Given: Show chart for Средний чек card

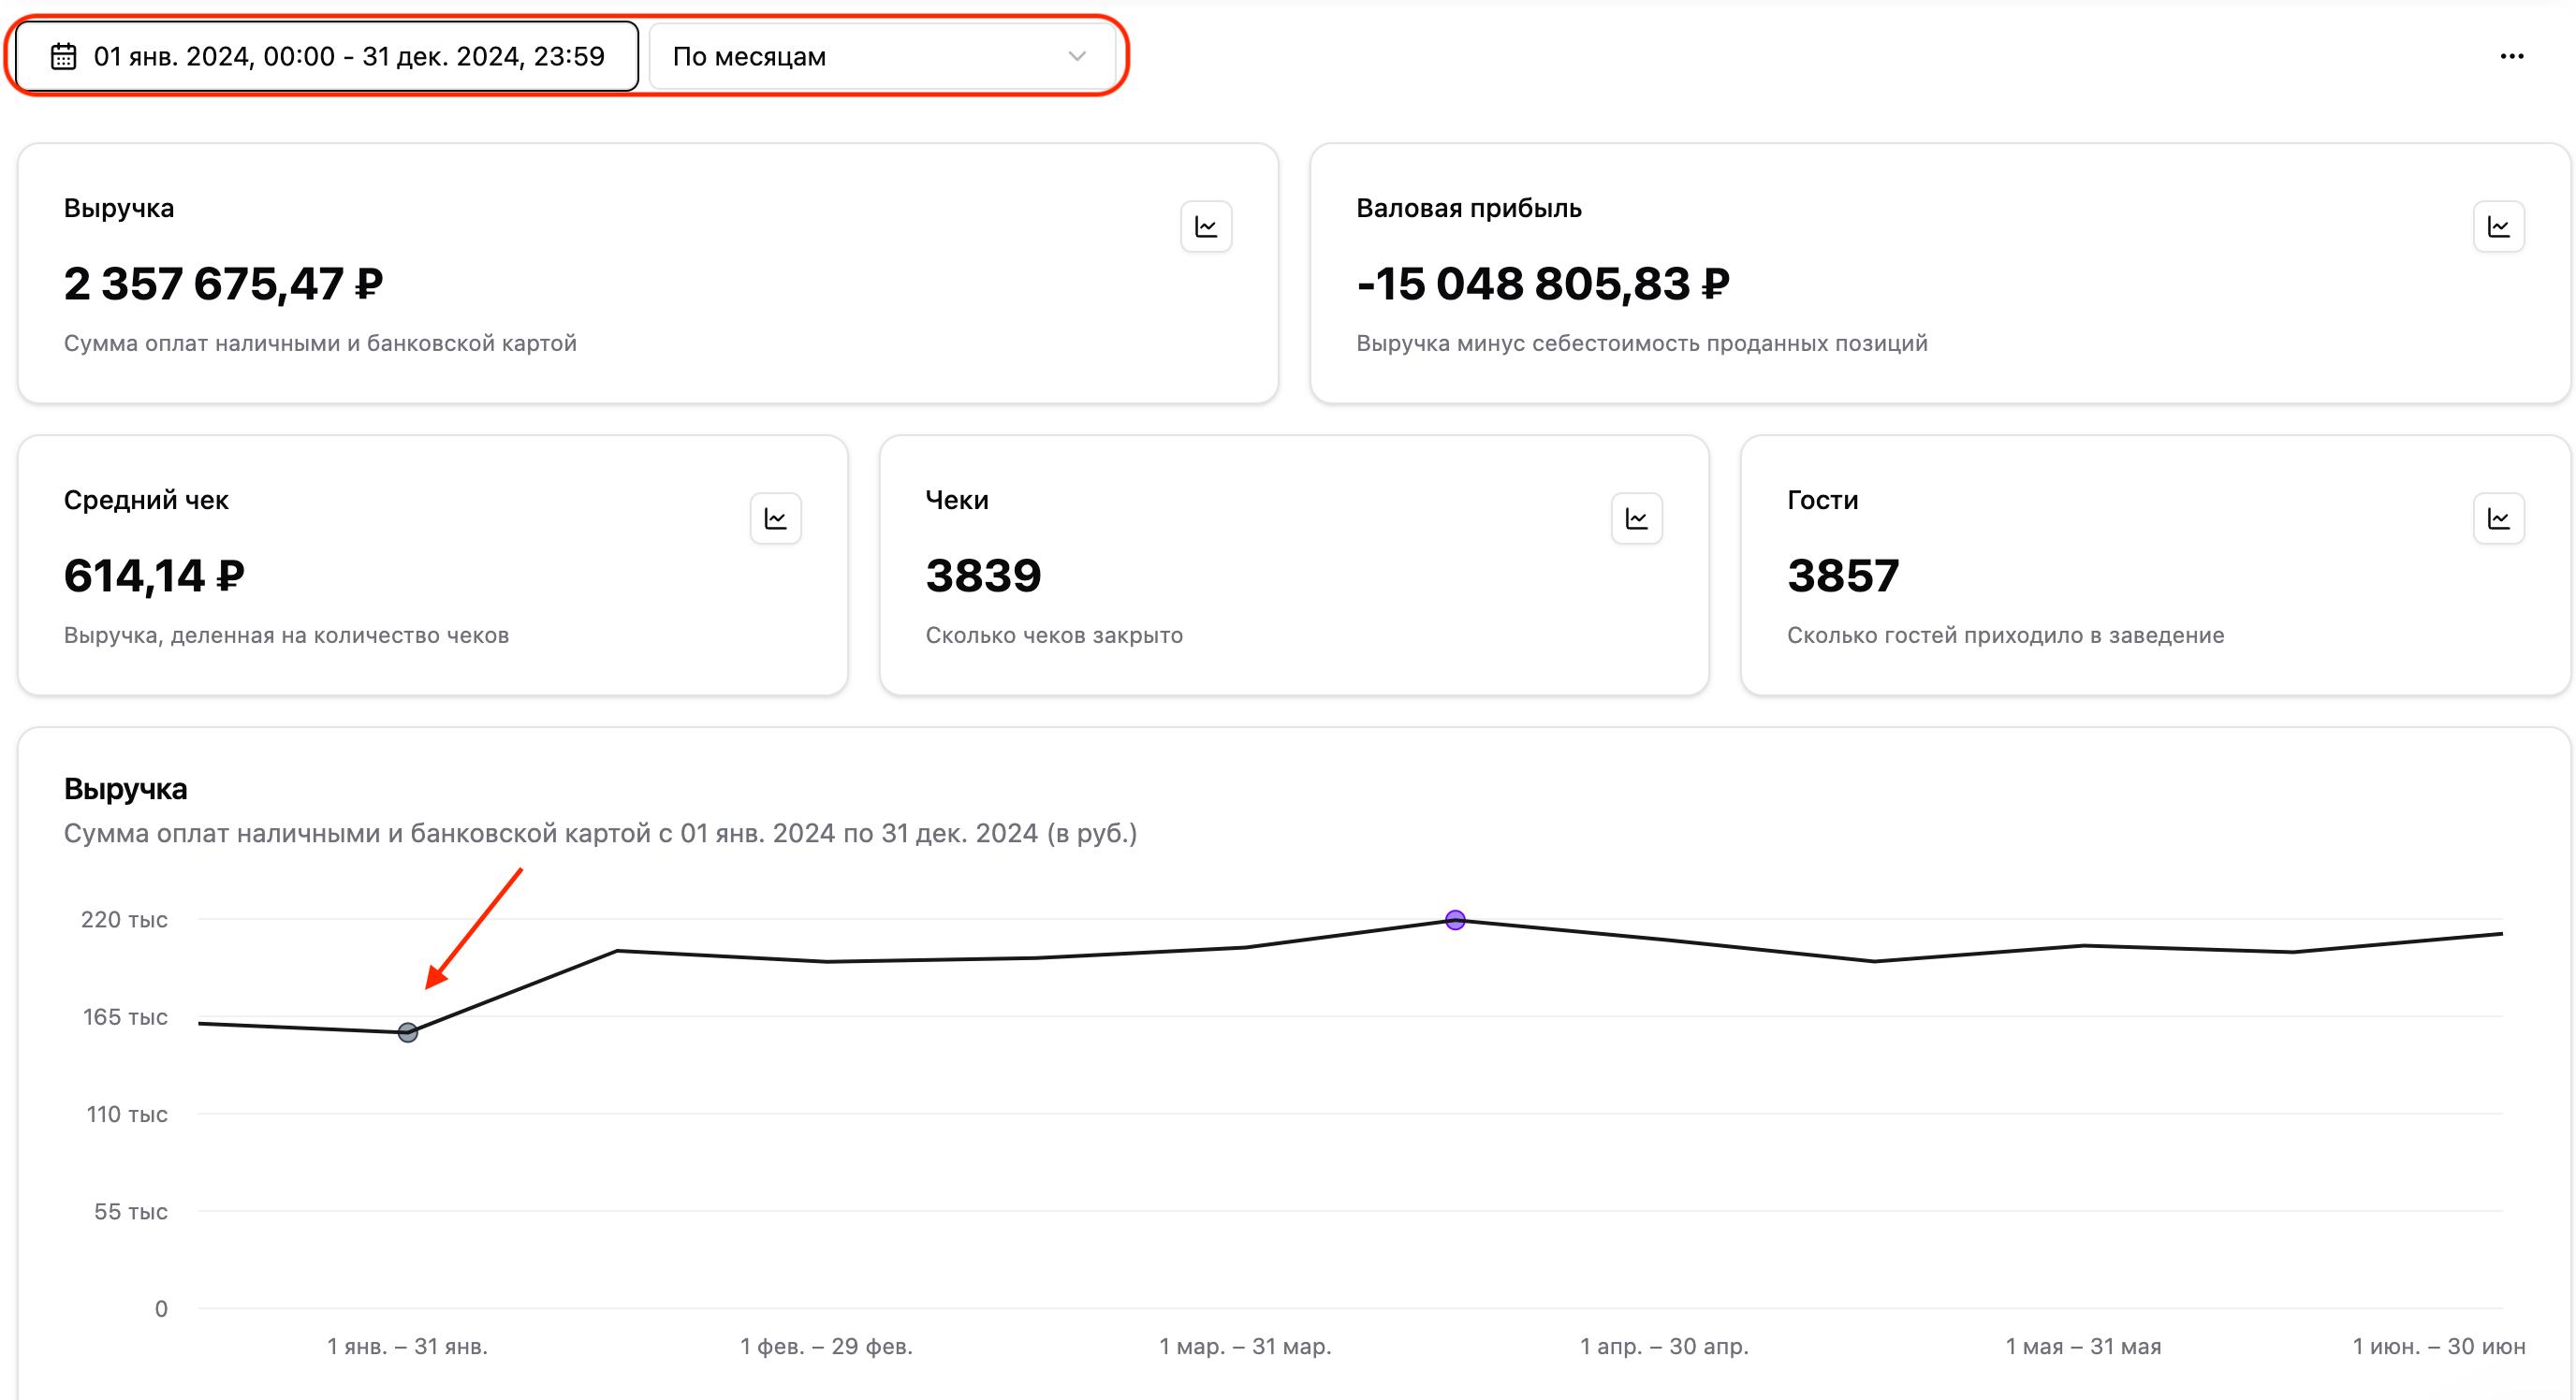Looking at the screenshot, I should click(775, 518).
